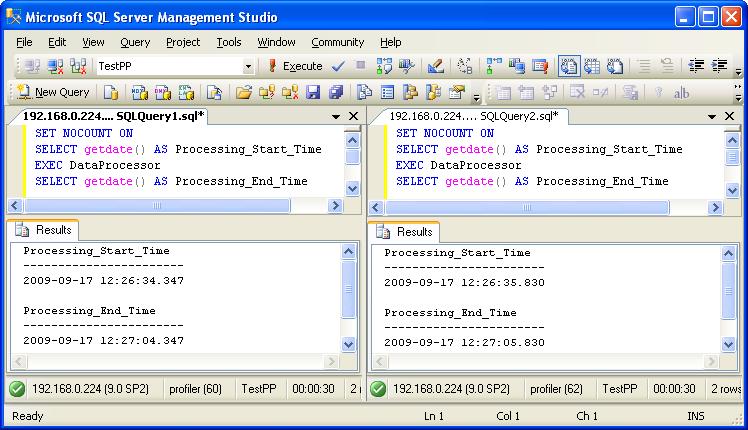748x430 pixels.
Task: Open a file with the folder icon
Action: [243, 92]
